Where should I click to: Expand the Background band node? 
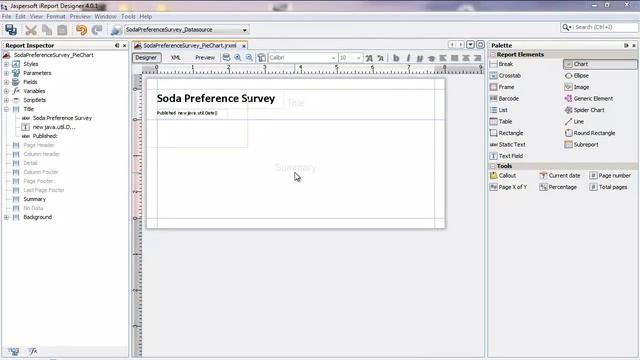pyautogui.click(x=7, y=217)
